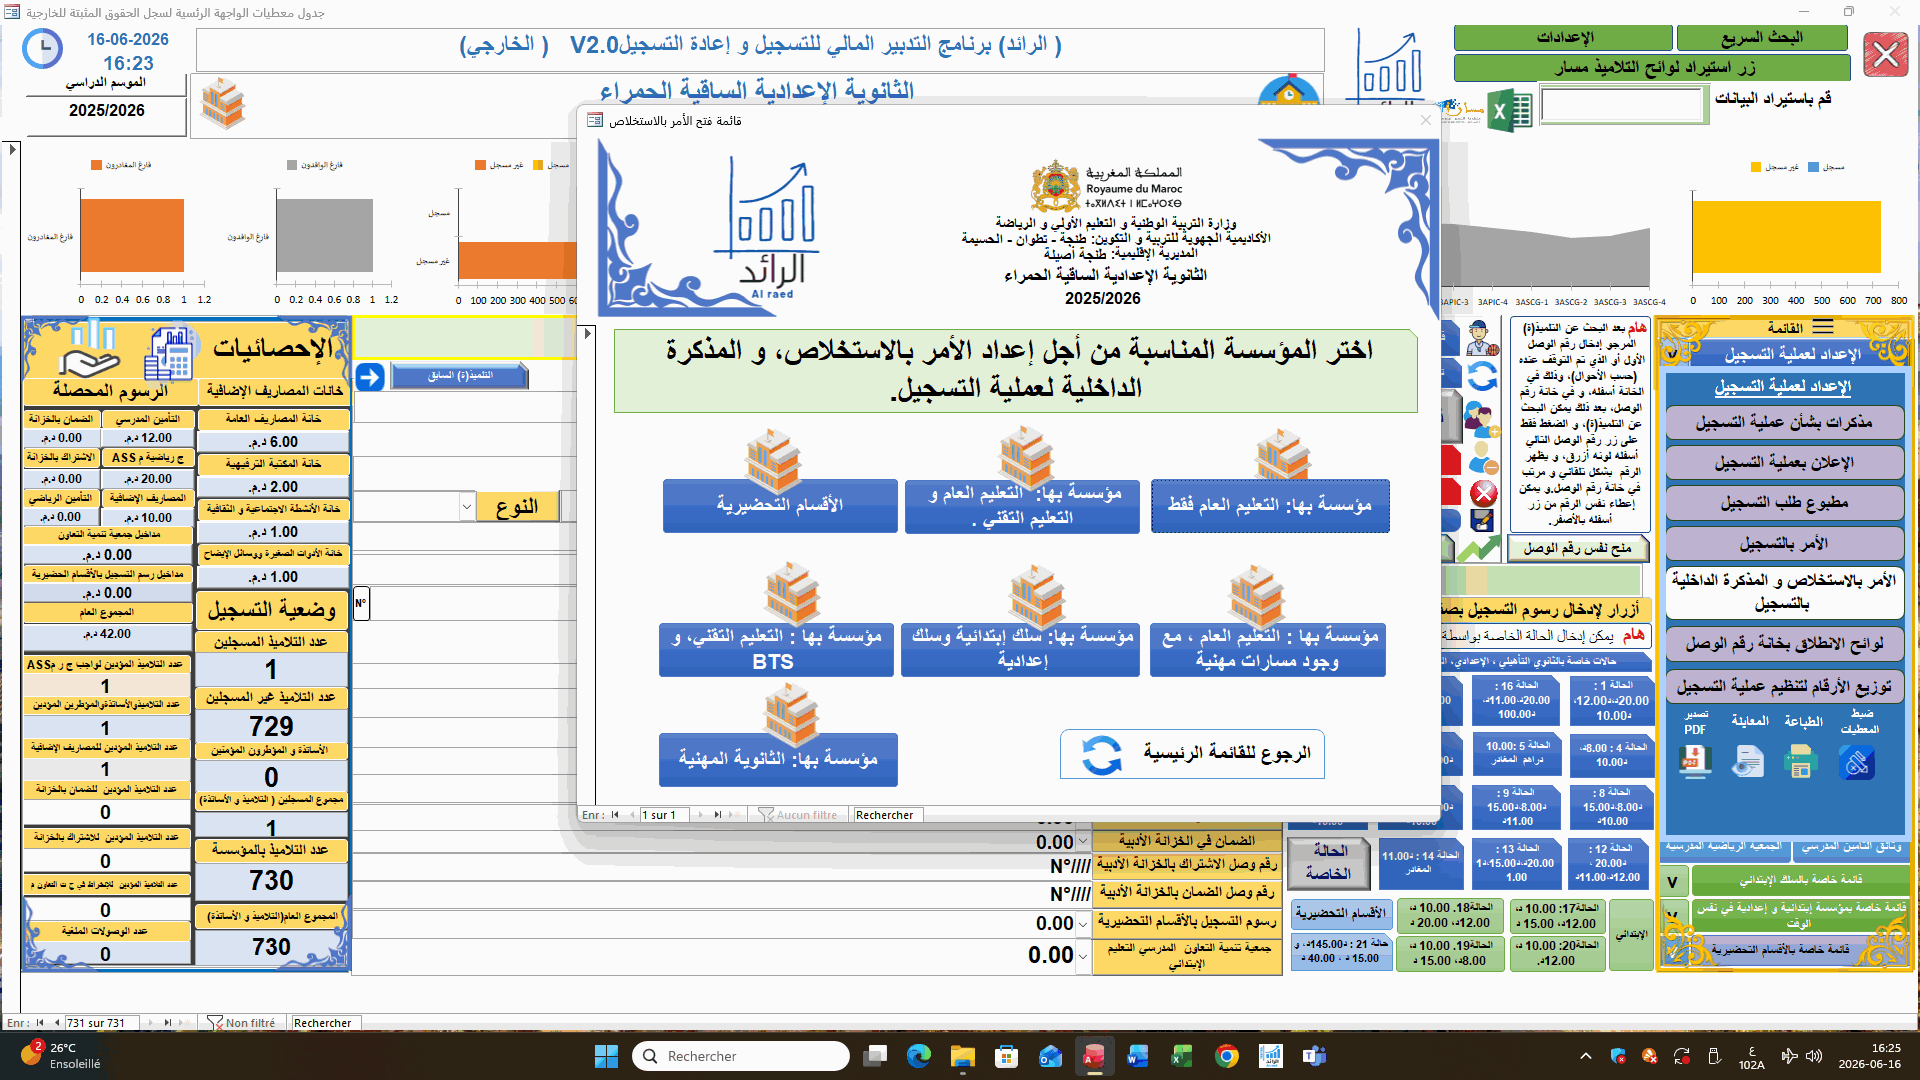Click the save-edit diskette side icon
This screenshot has width=1920, height=1080.
1482,520
